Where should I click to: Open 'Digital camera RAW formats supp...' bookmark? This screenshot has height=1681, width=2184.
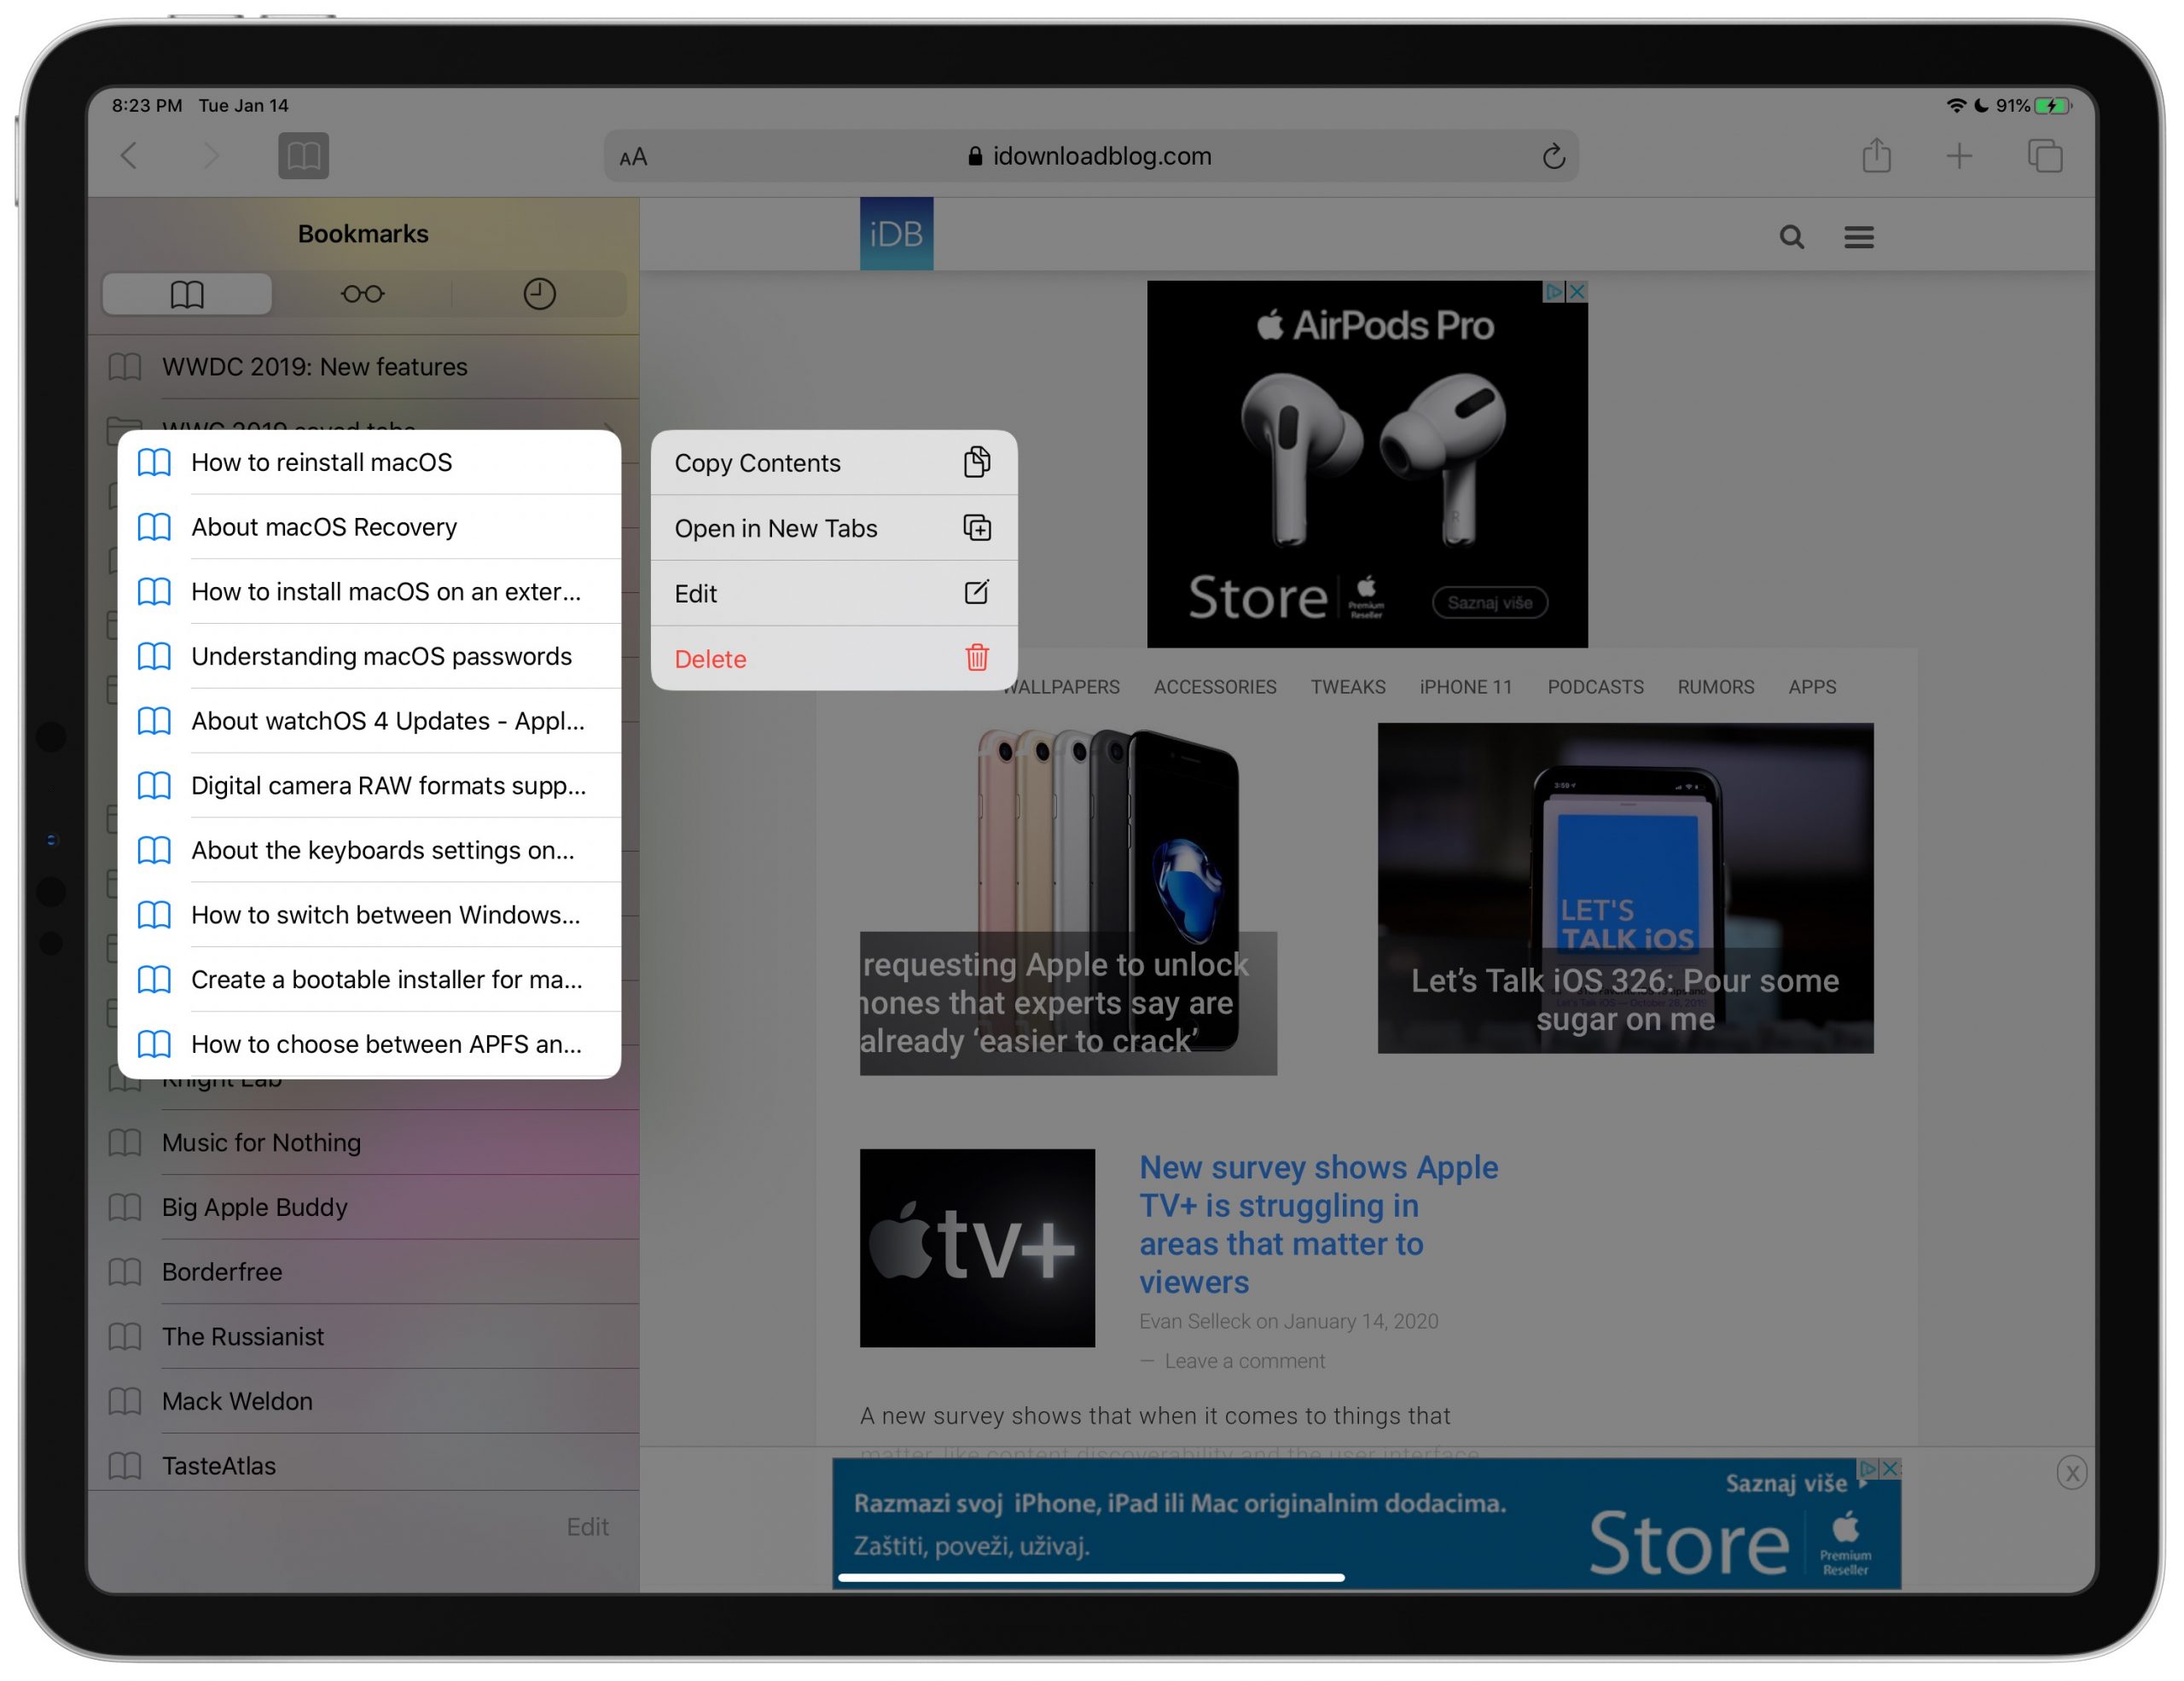click(369, 785)
